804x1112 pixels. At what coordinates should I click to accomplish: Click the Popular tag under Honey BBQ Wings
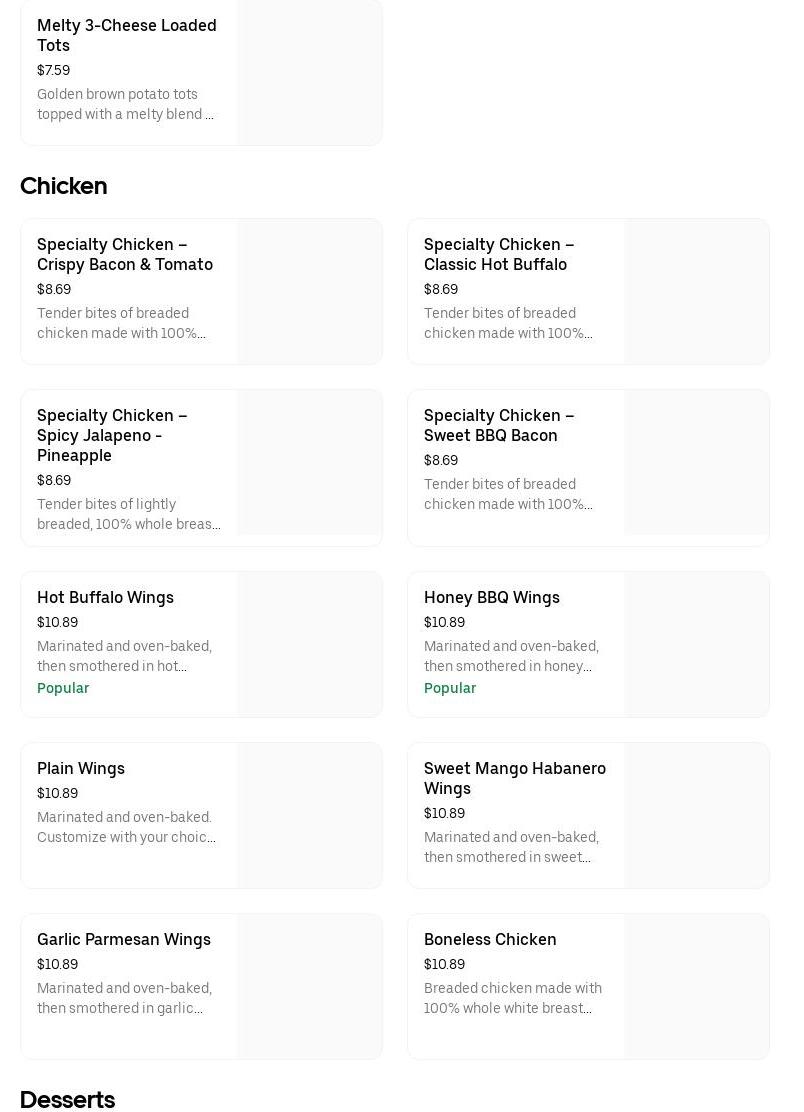coord(450,688)
